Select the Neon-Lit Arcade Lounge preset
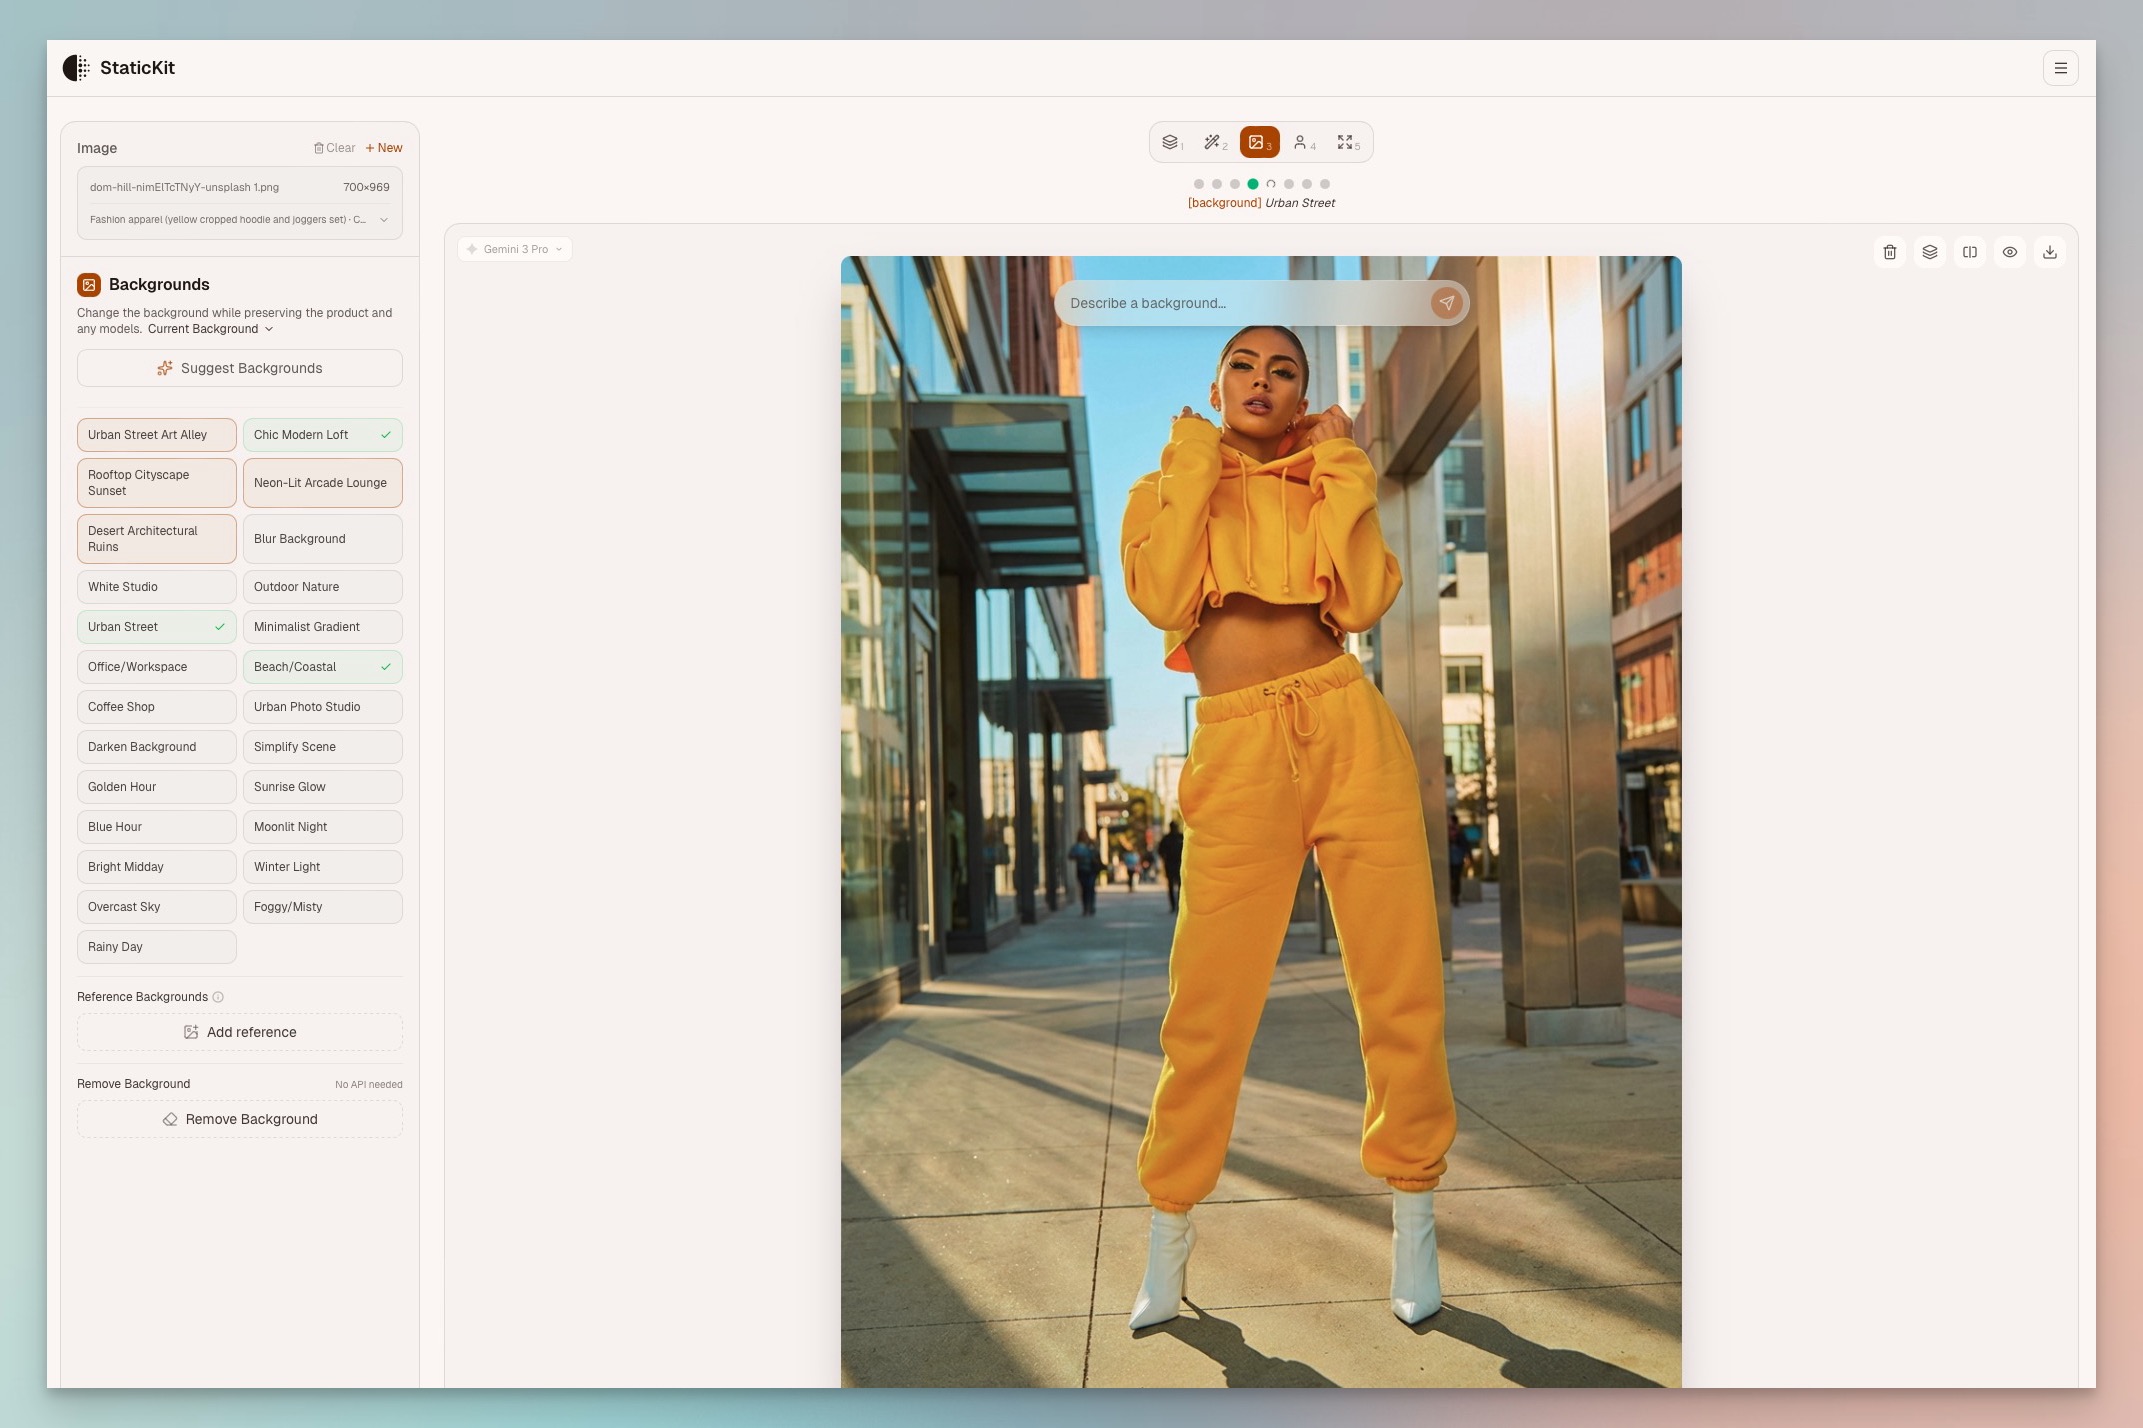 point(322,483)
